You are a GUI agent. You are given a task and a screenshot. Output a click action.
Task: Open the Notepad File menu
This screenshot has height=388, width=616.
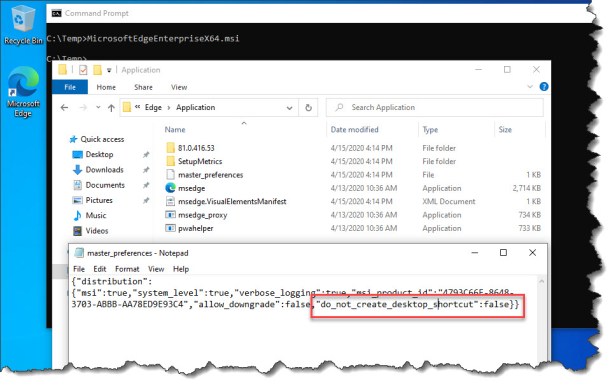pos(79,269)
